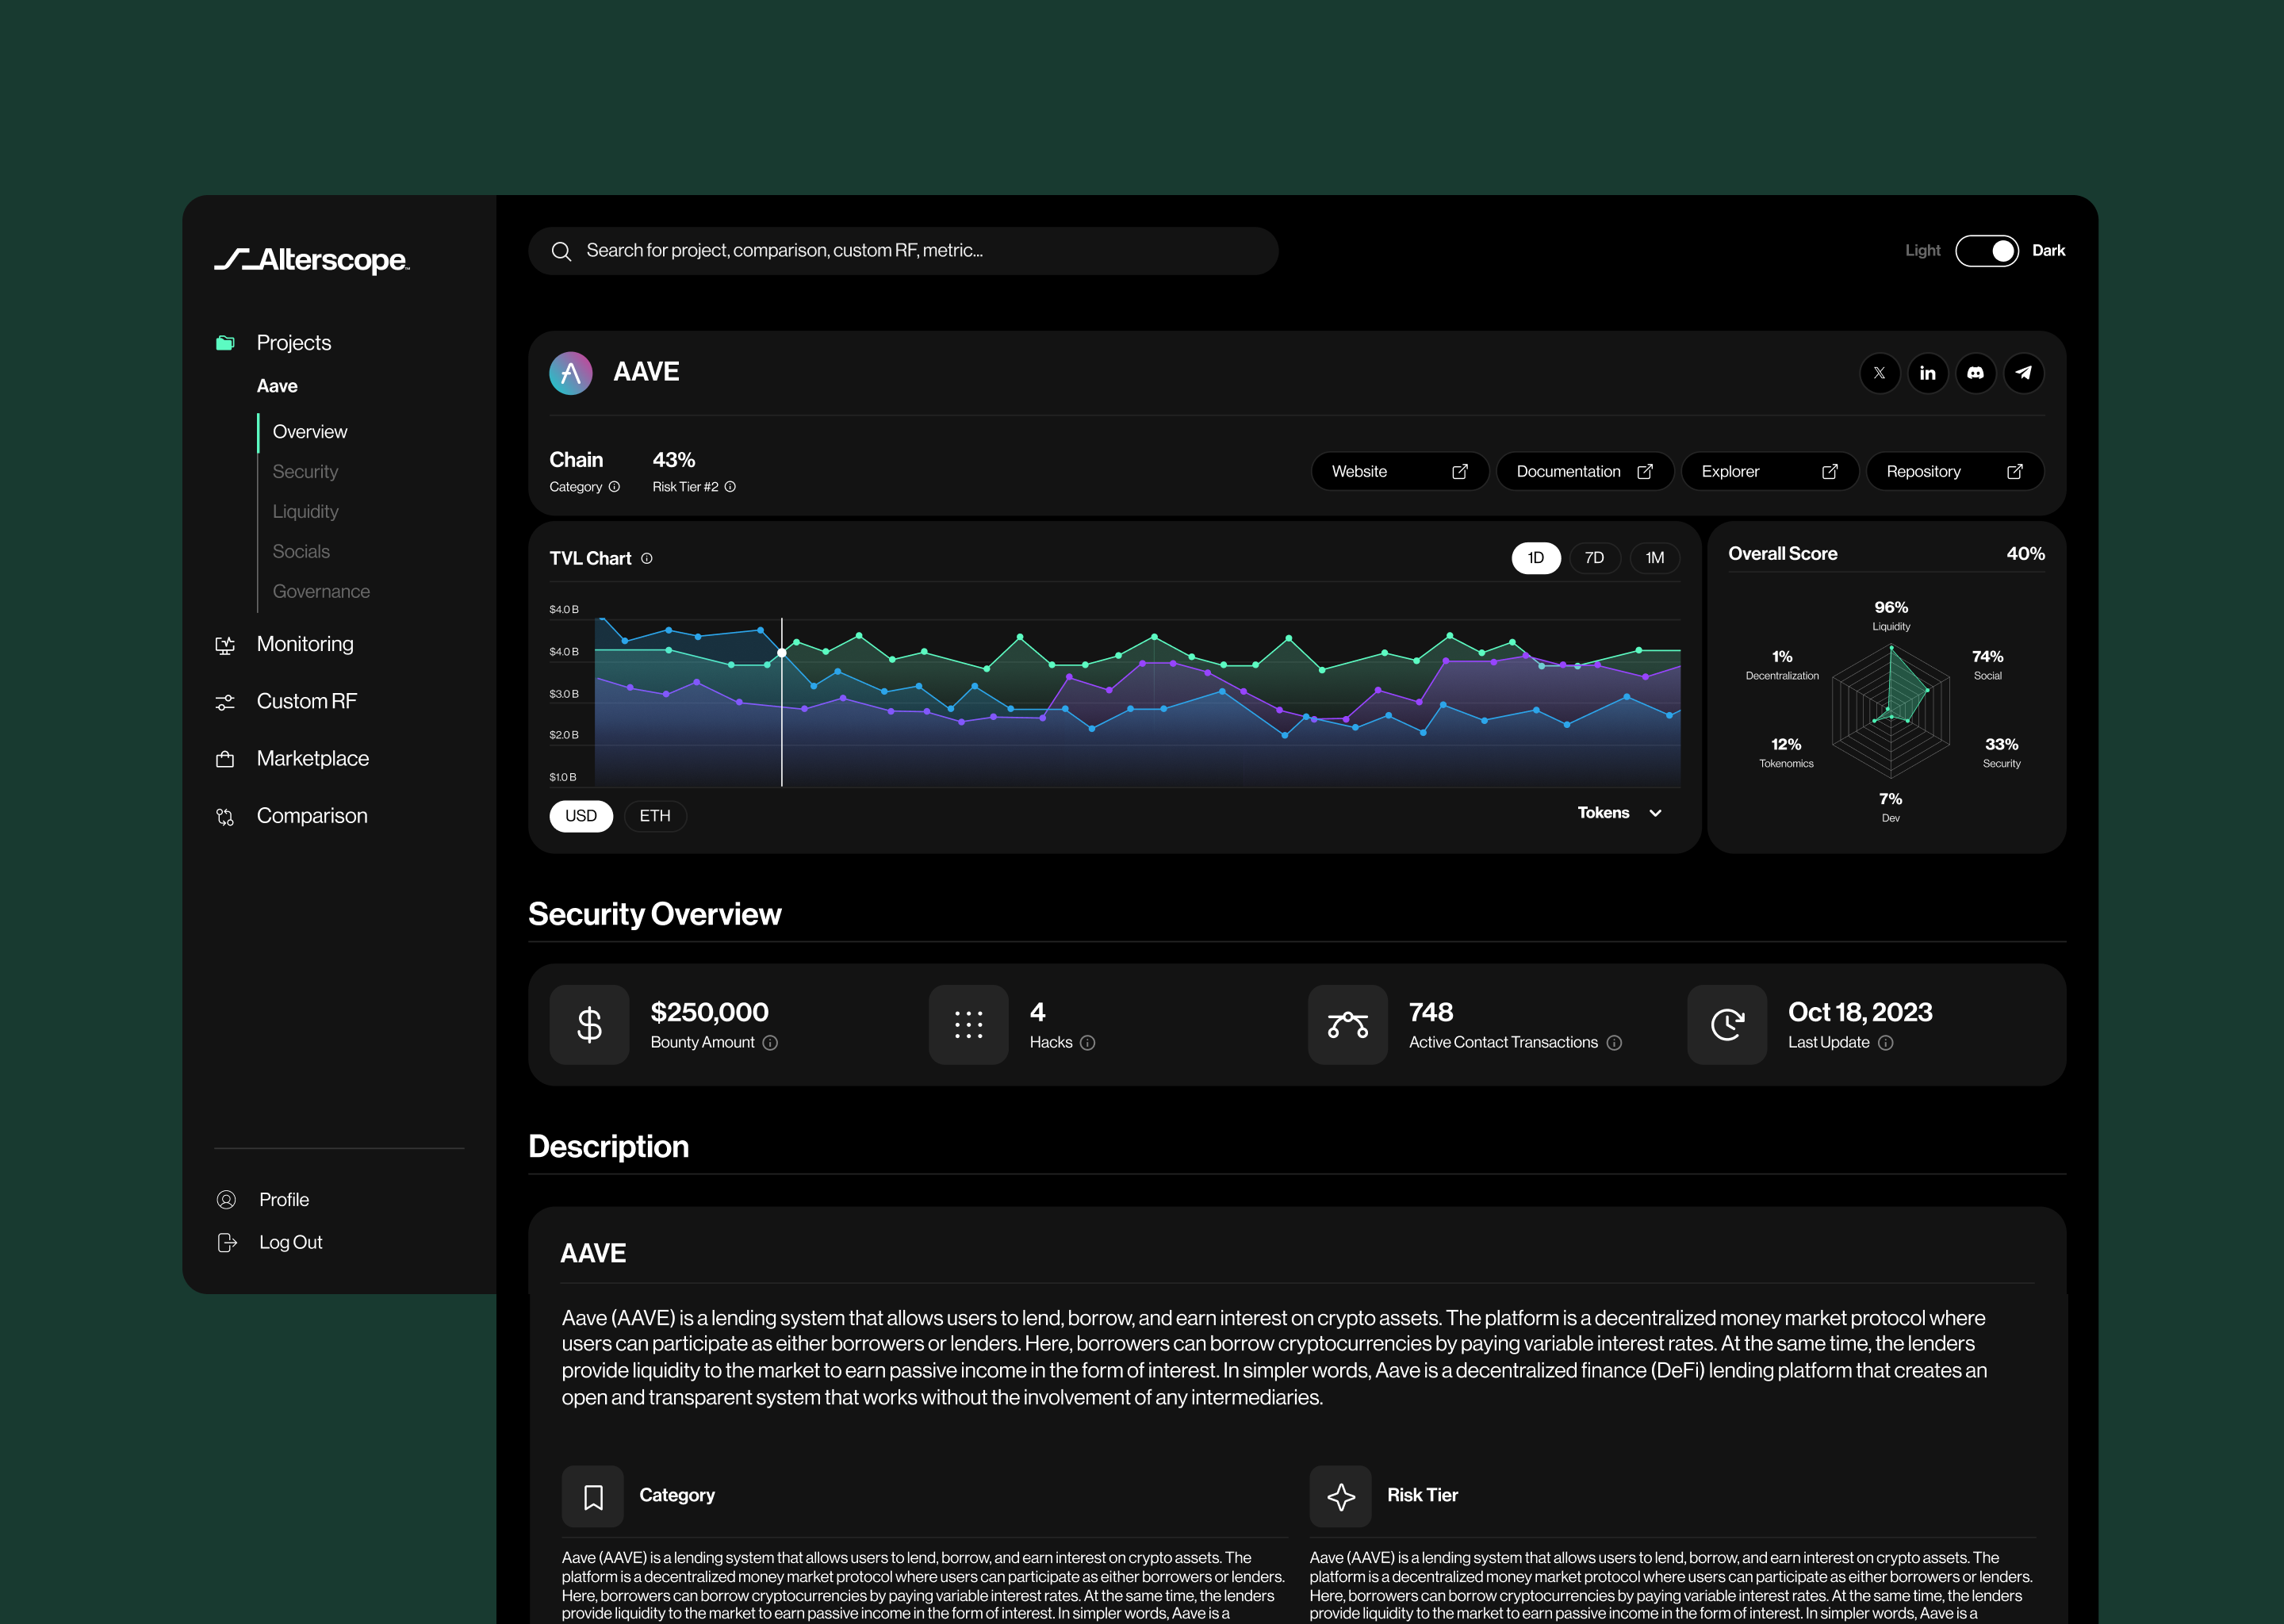Viewport: 2284px width, 1624px height.
Task: Click the 40% Overall Score radar chart
Action: tap(1889, 710)
